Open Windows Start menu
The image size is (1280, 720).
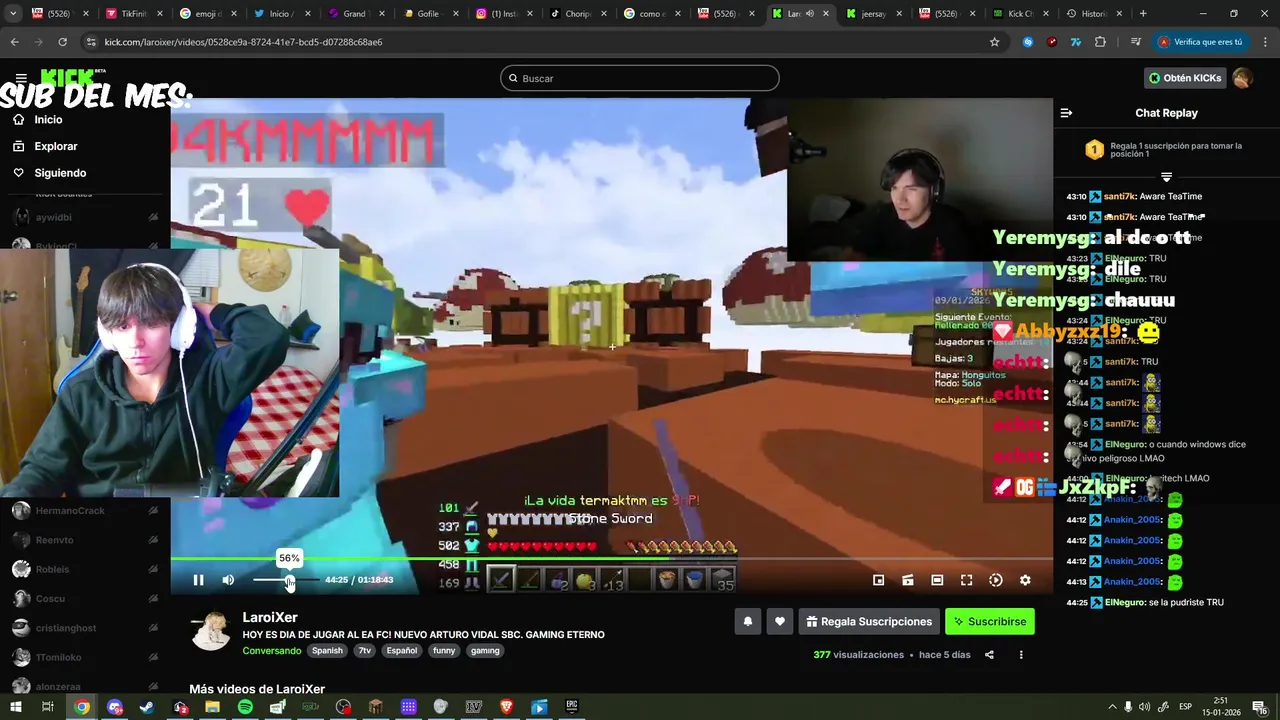pyautogui.click(x=15, y=707)
